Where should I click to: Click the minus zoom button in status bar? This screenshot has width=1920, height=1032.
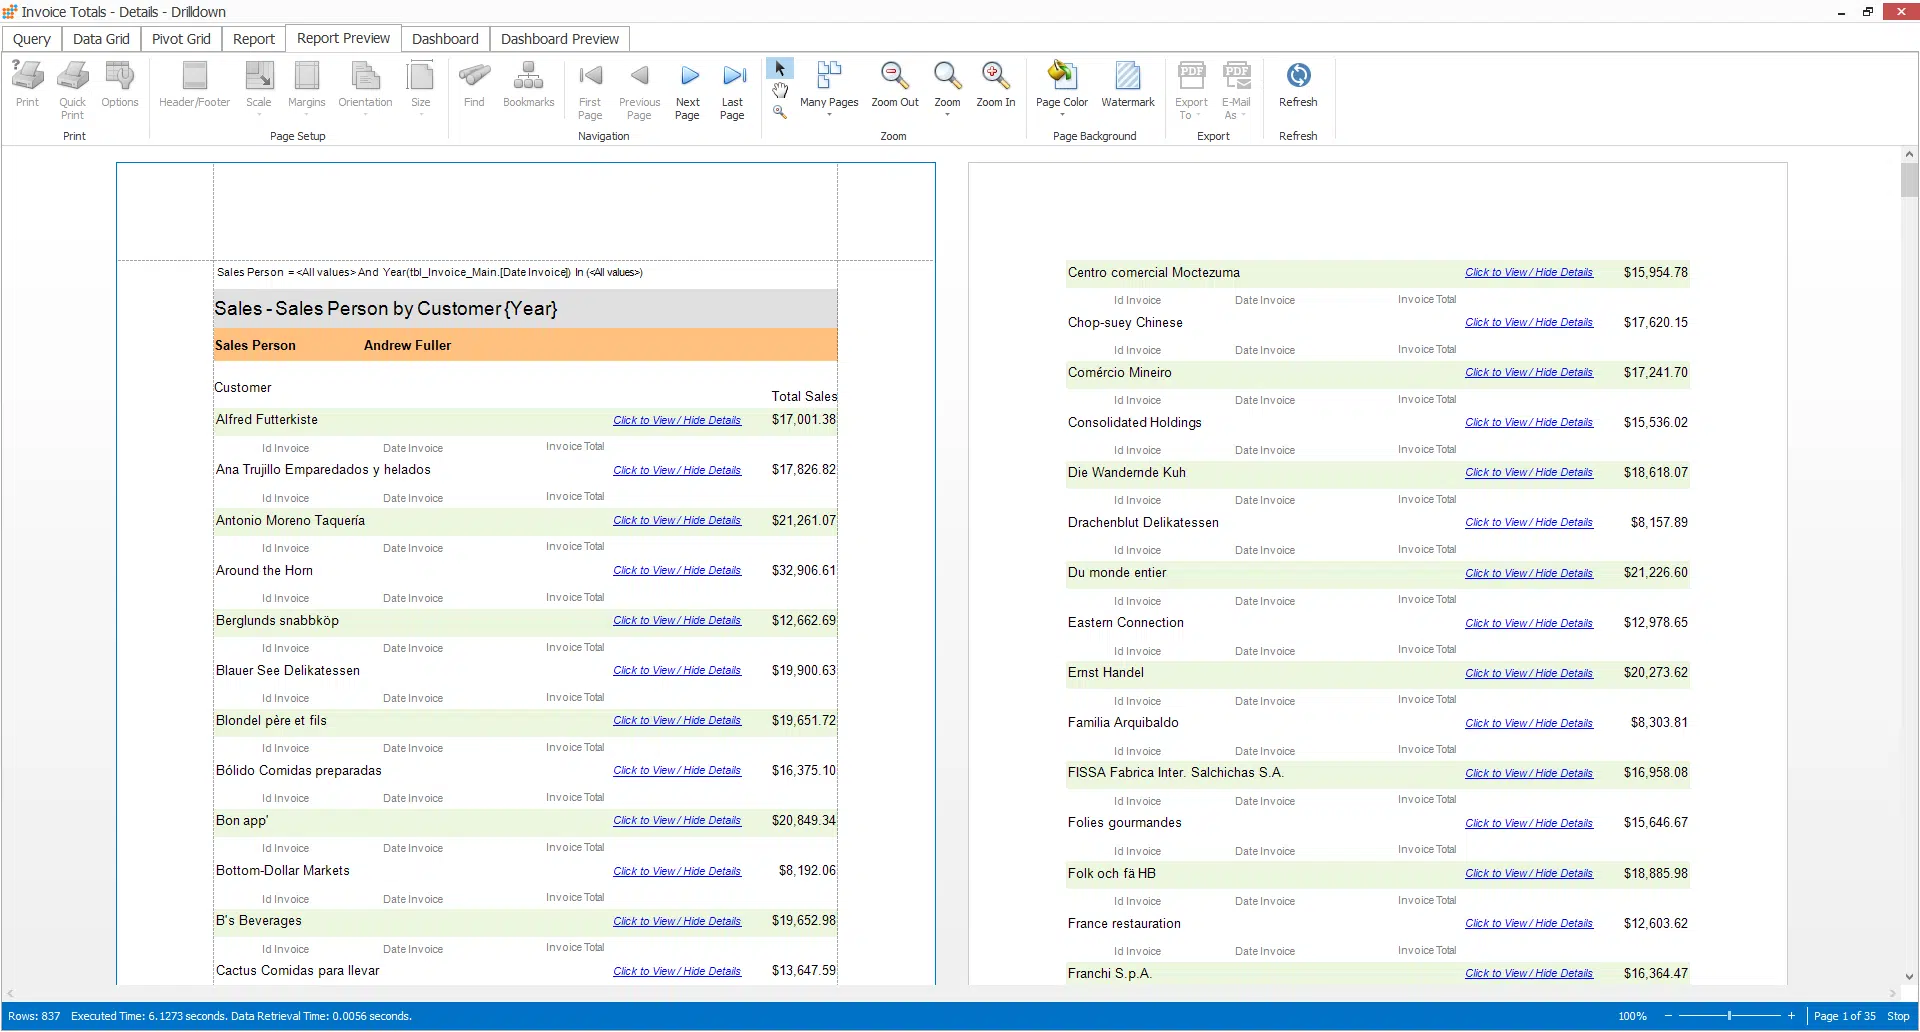click(1668, 1016)
